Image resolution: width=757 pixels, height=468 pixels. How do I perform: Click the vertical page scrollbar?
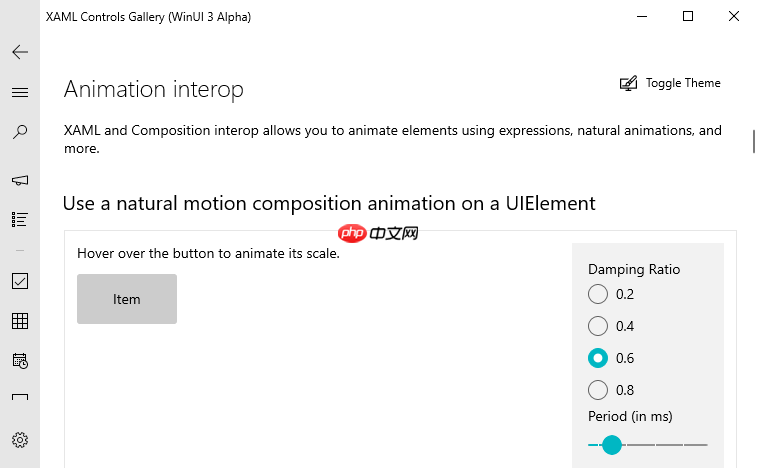coord(753,141)
